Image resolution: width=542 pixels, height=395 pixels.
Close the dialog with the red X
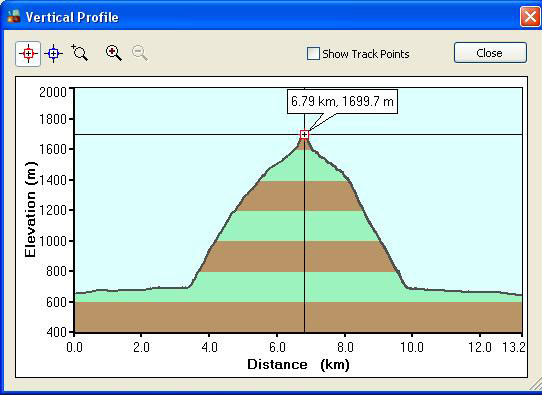530,17
